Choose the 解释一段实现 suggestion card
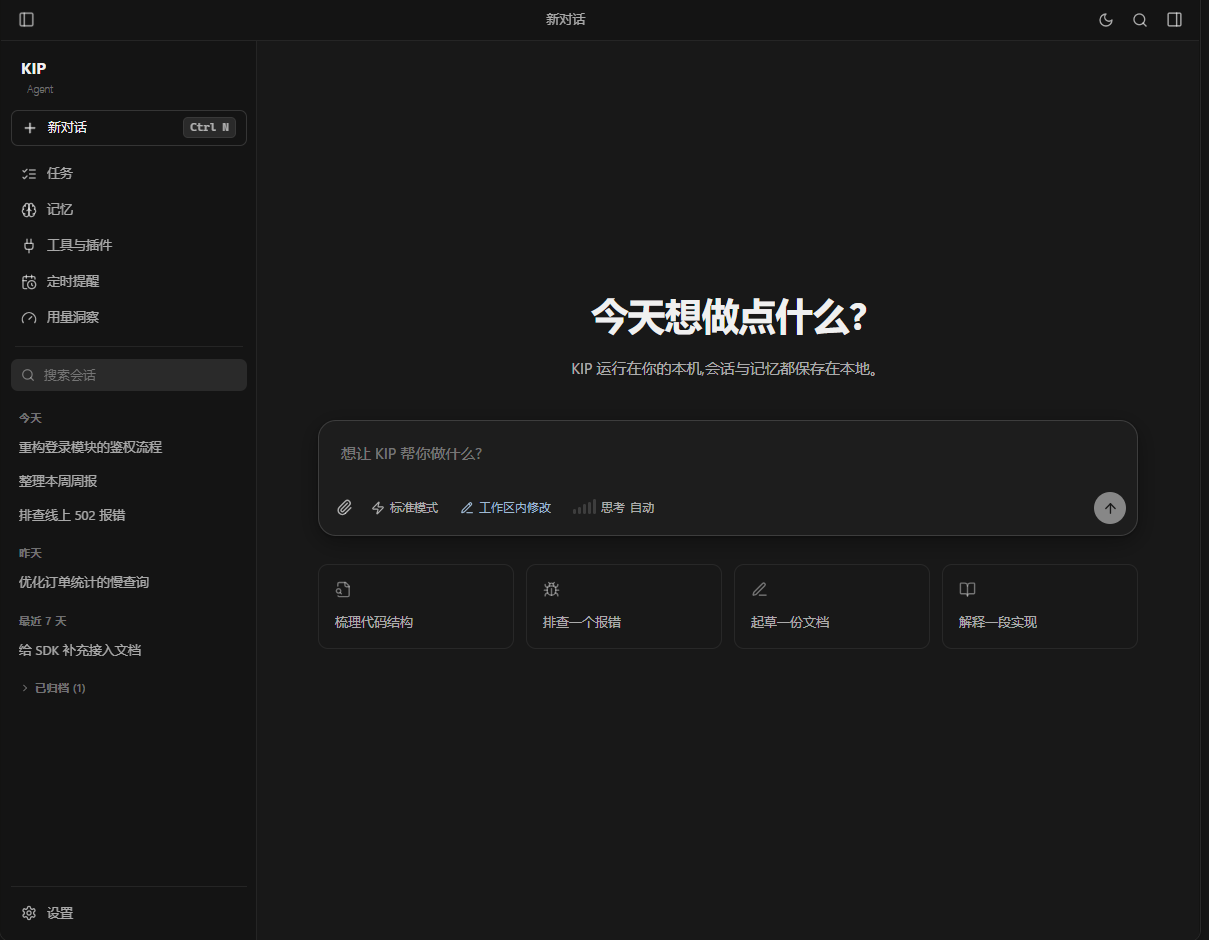The width and height of the screenshot is (1209, 940). point(1040,607)
